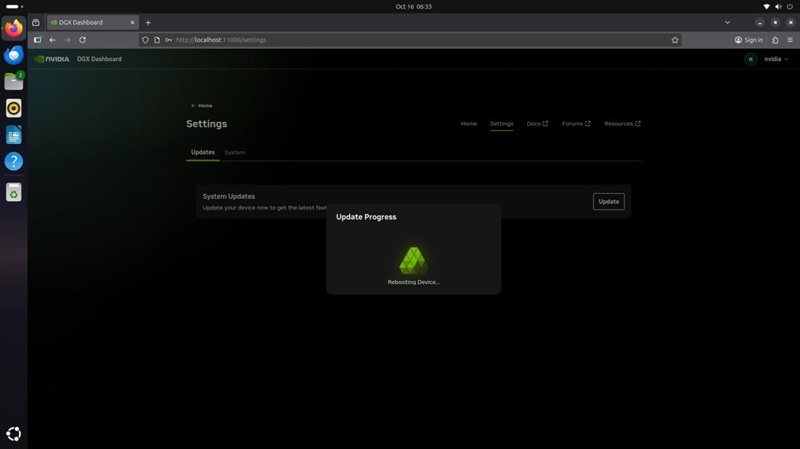Click the key permissions icon in address bar
The width and height of the screenshot is (800, 449).
[x=168, y=40]
